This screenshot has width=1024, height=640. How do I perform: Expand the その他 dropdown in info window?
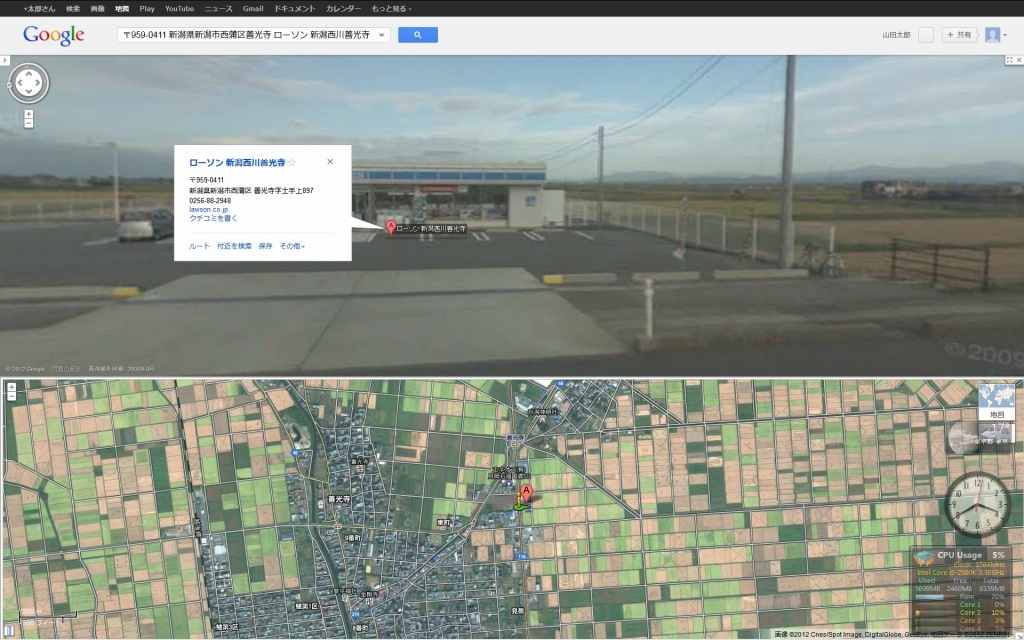click(292, 246)
